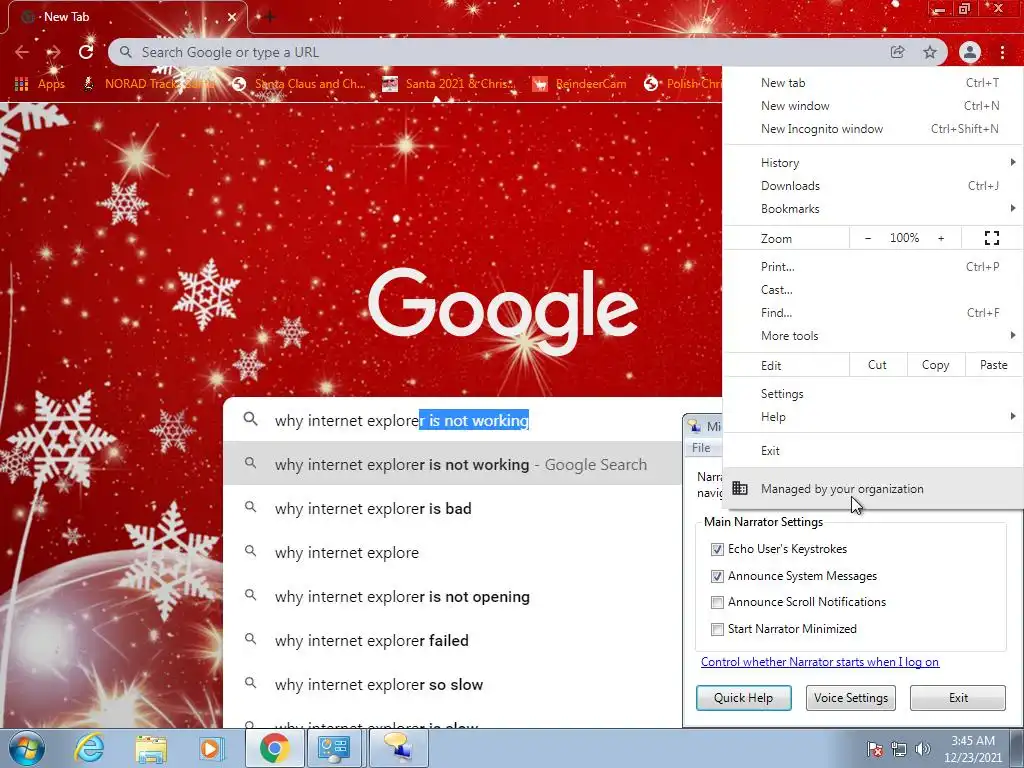Select Print... in the Chrome menu
This screenshot has width=1024, height=768.
[873, 266]
